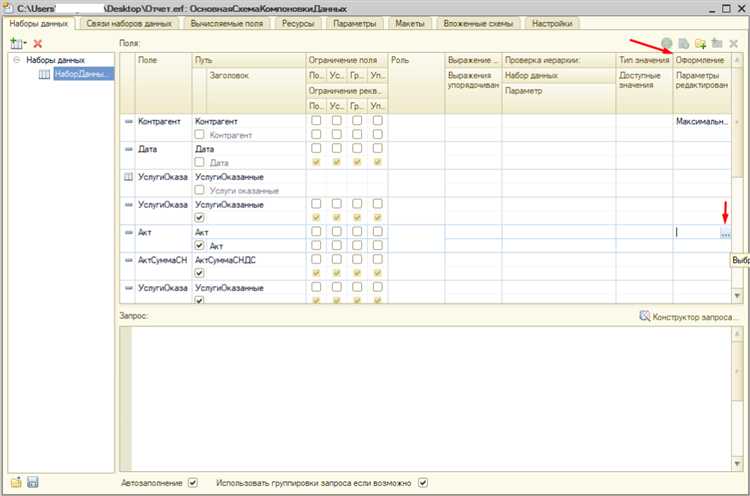Screen dimensions: 750x496
Task: Click the Оформление column header
Action: click(702, 60)
